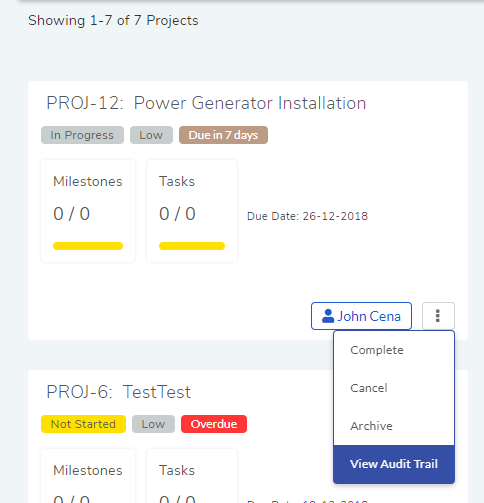Open View Audit Trail

394,464
